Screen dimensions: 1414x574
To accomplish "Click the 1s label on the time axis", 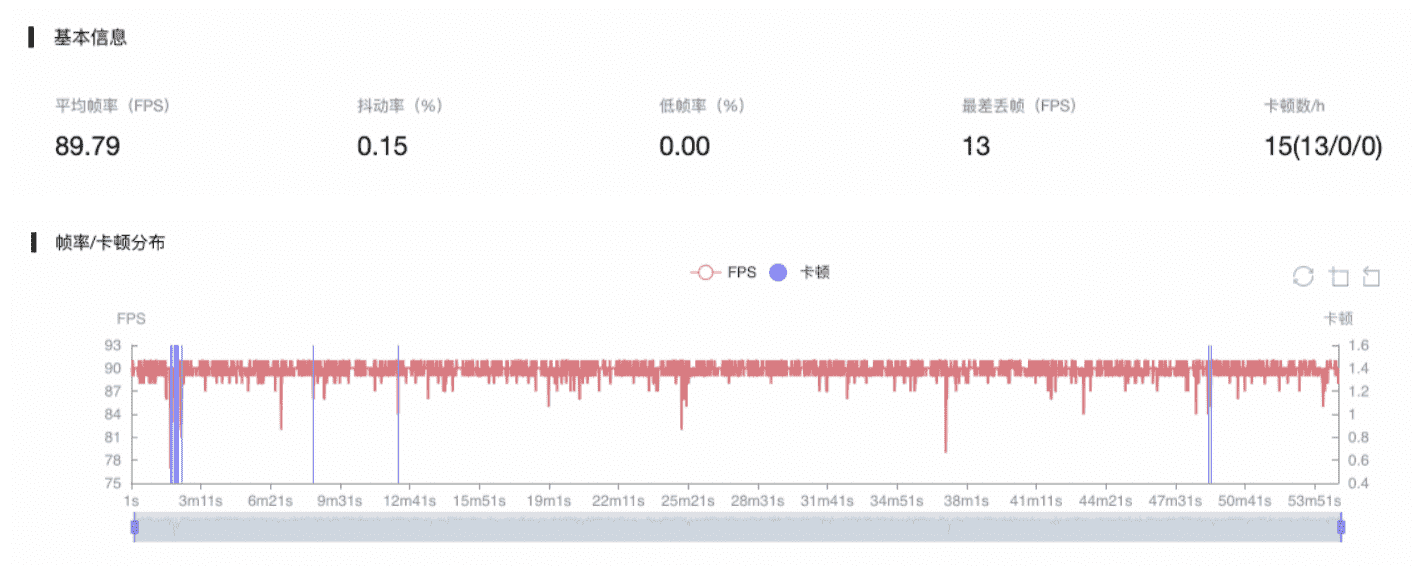I will (x=130, y=500).
